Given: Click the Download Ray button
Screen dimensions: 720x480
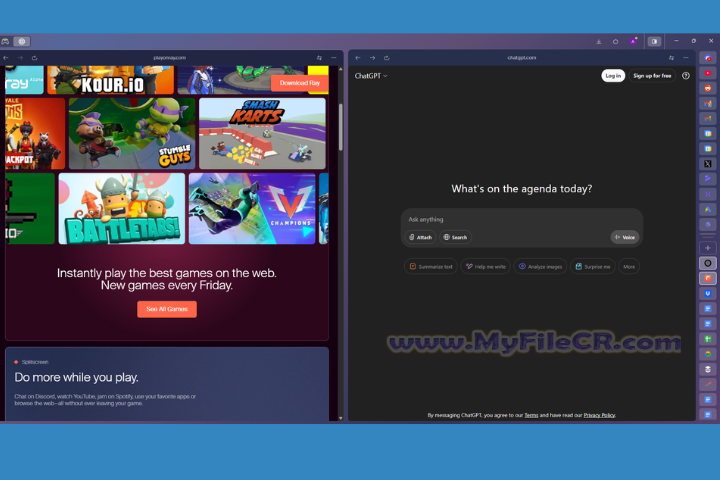Looking at the screenshot, I should 299,83.
